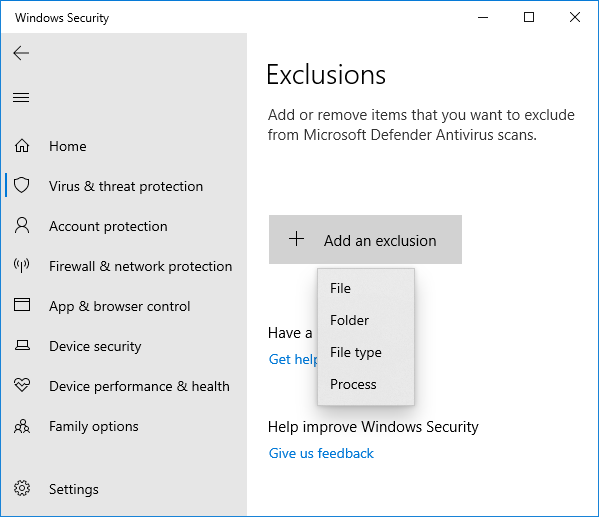The height and width of the screenshot is (517, 599).
Task: Choose File type from exclusion menu
Action: pyautogui.click(x=366, y=352)
